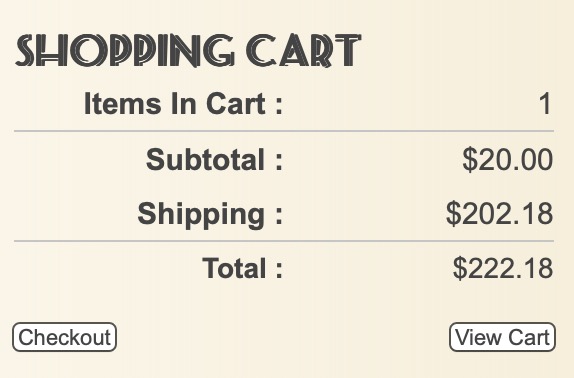
Task: Click the dollar sign in the total amount
Action: [460, 268]
